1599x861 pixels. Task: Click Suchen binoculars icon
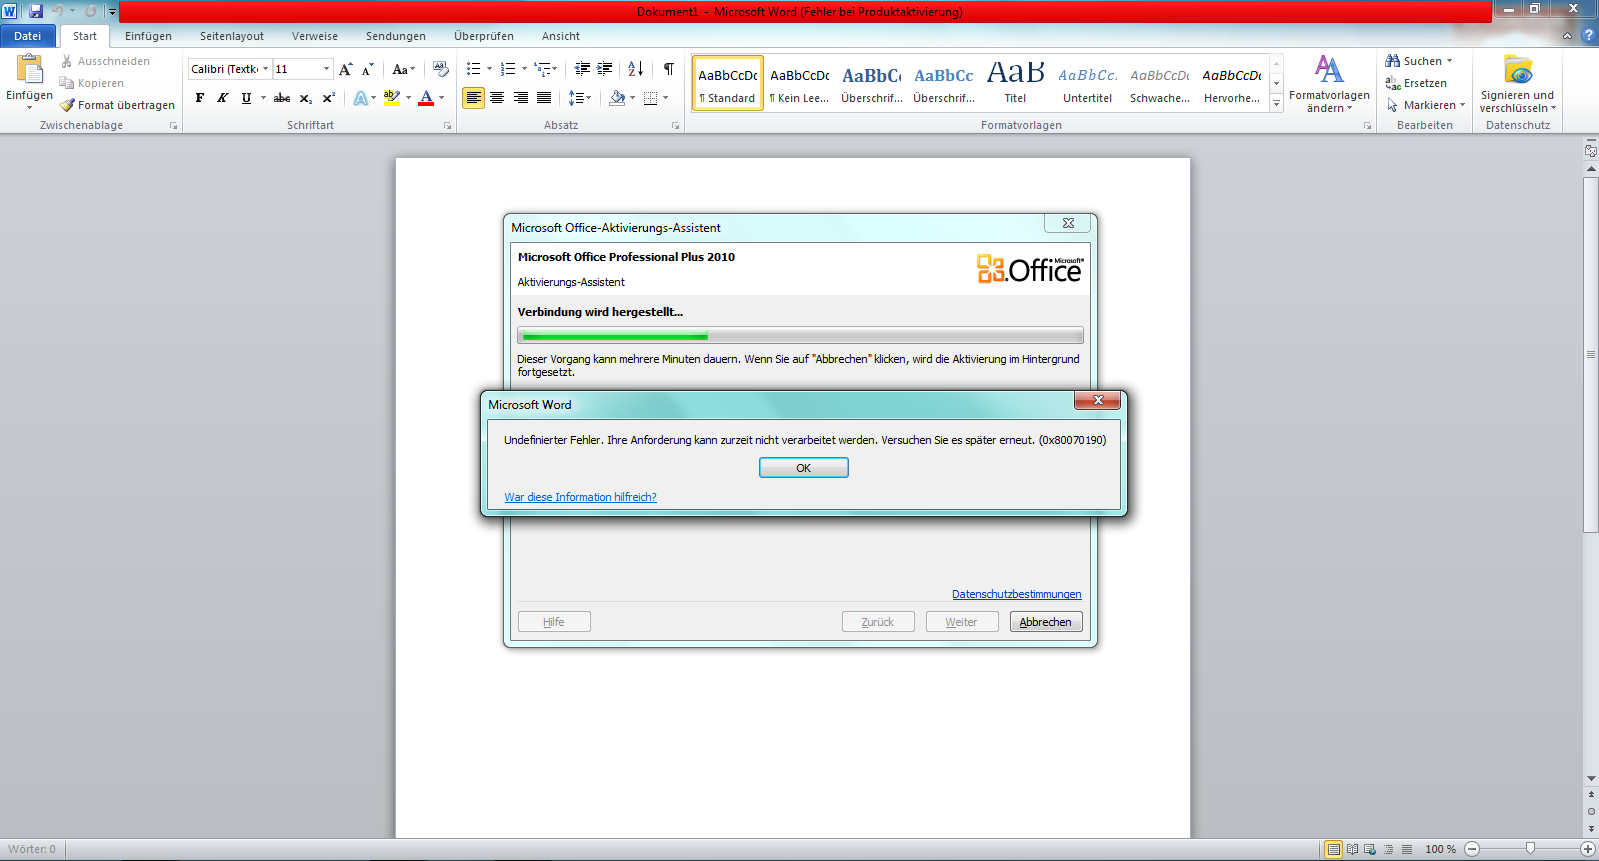1392,61
